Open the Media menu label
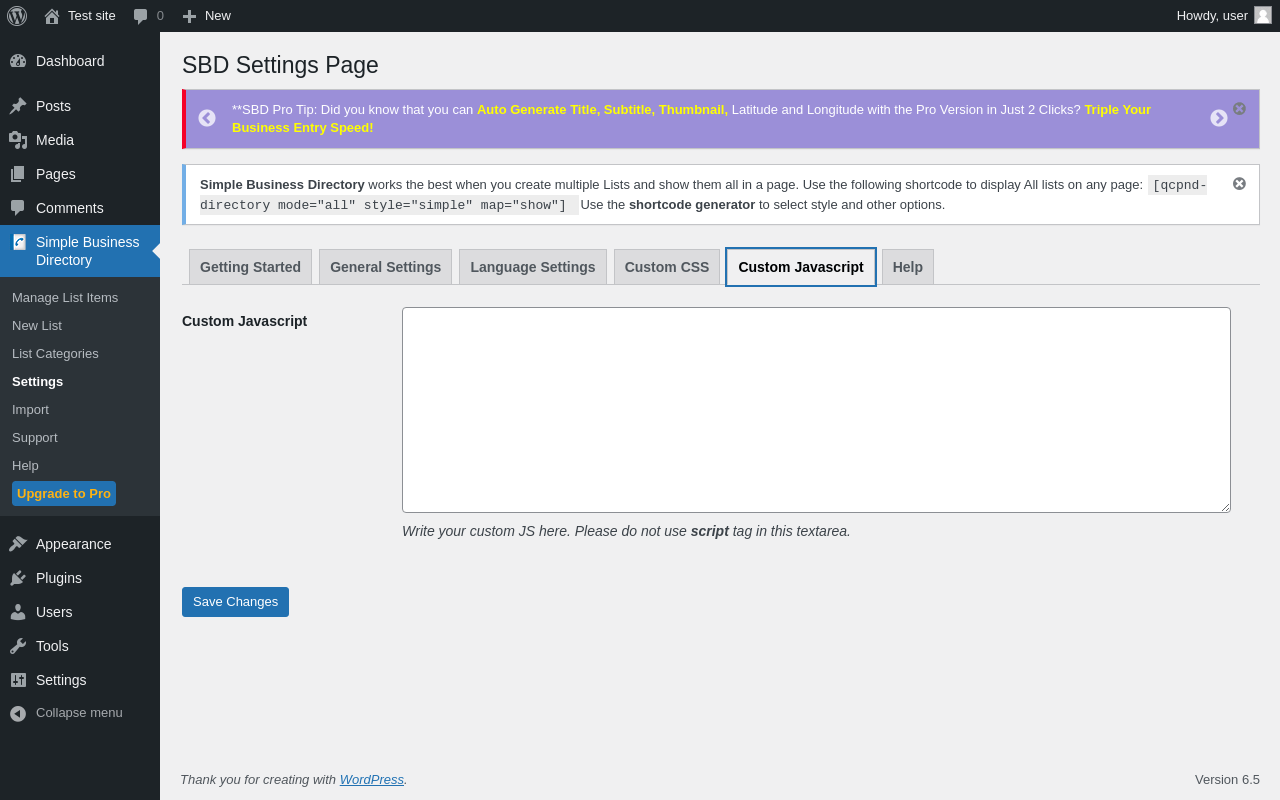The image size is (1280, 800). coord(55,140)
